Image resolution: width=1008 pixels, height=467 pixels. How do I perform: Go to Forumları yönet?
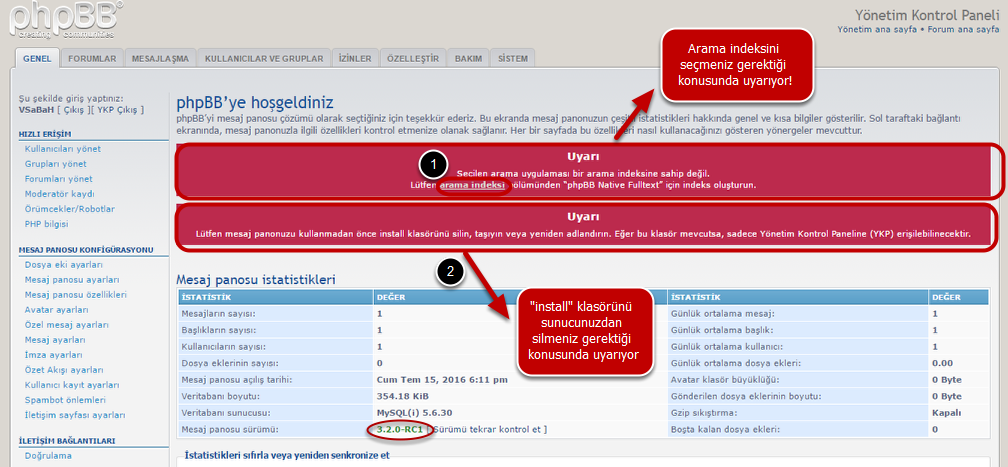click(58, 179)
